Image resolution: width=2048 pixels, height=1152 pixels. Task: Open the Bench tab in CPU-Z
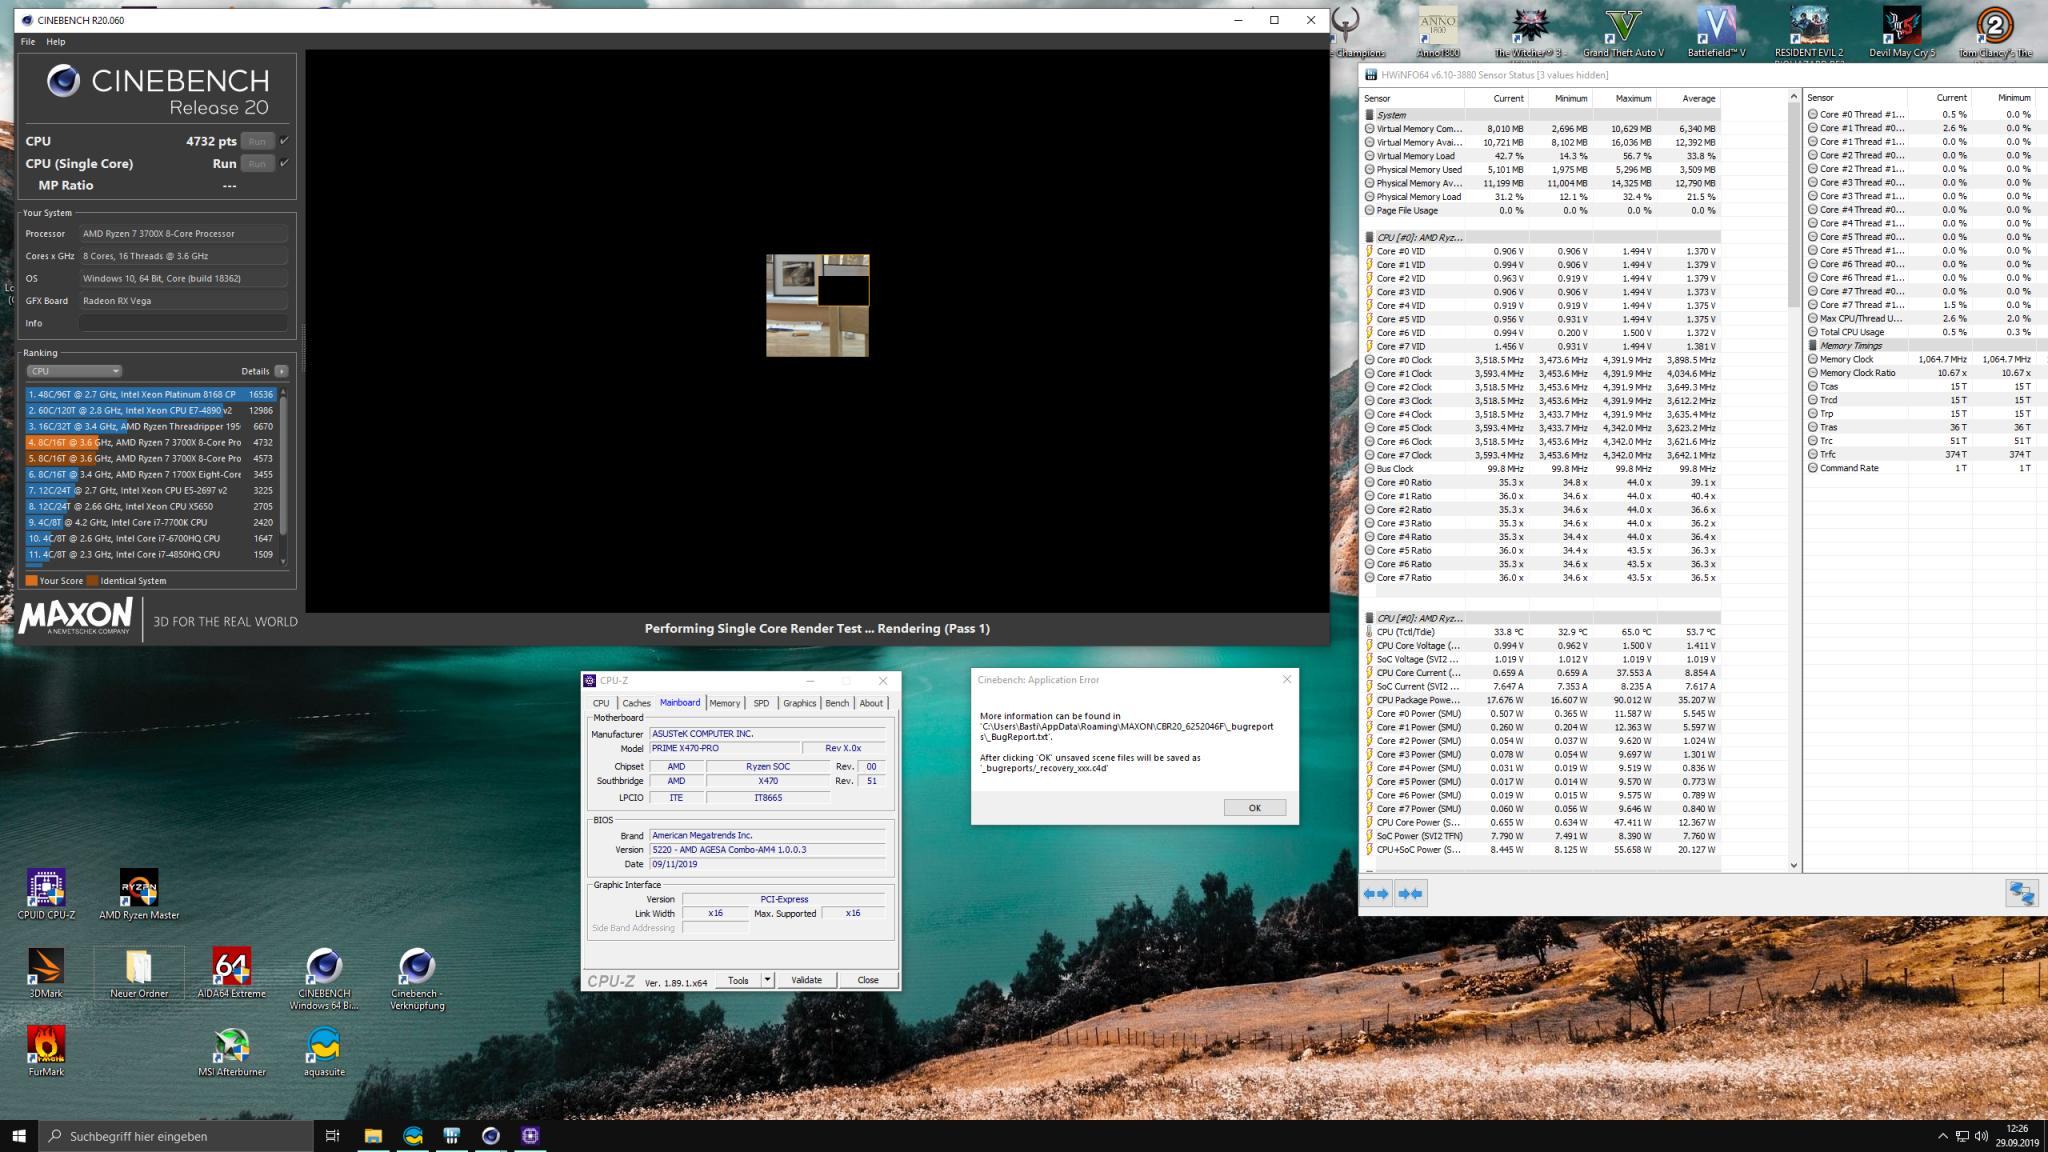point(837,703)
